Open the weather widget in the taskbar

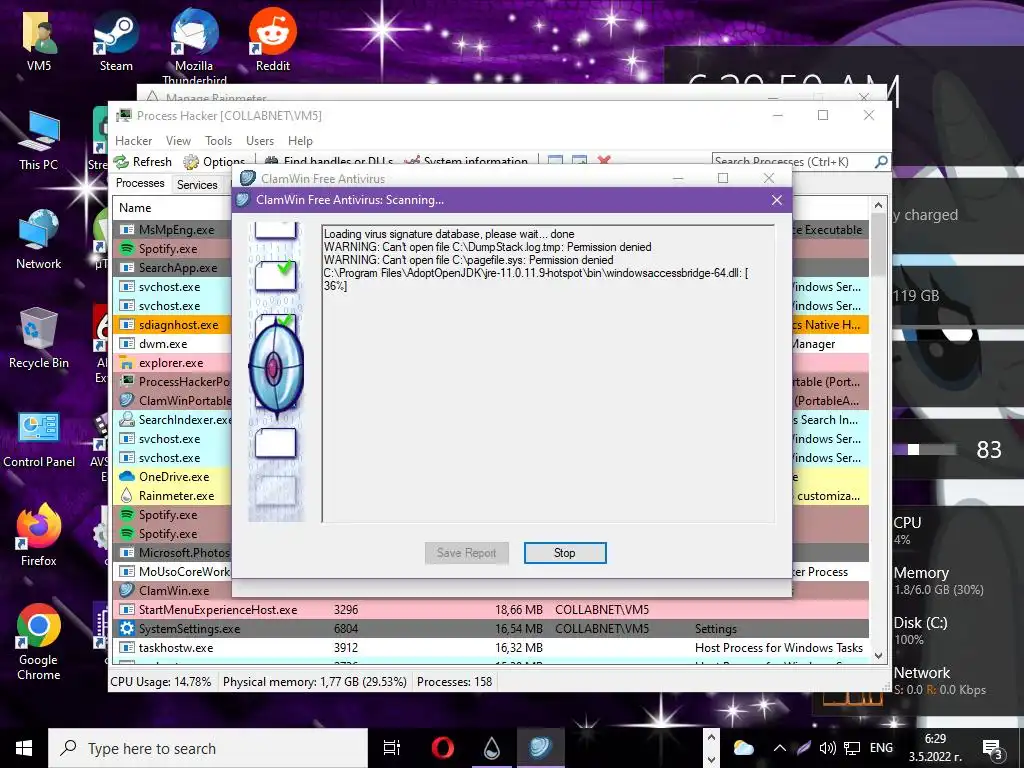[743, 748]
